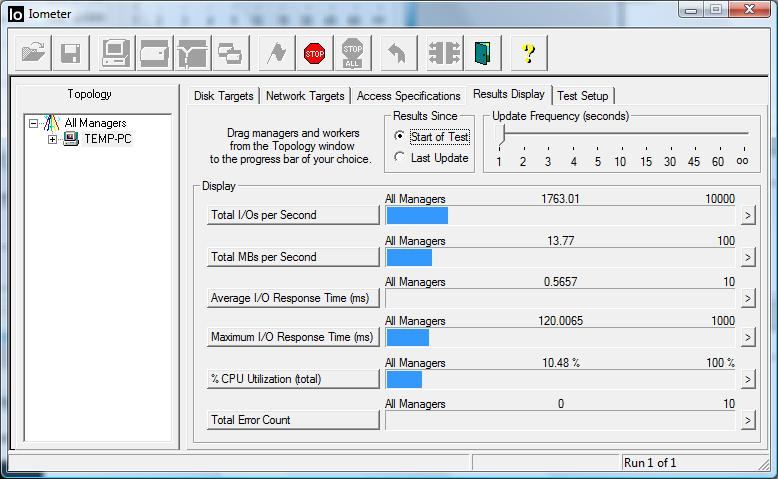778x479 pixels.
Task: Collapse the All Managers tree node
Action: tap(33, 123)
